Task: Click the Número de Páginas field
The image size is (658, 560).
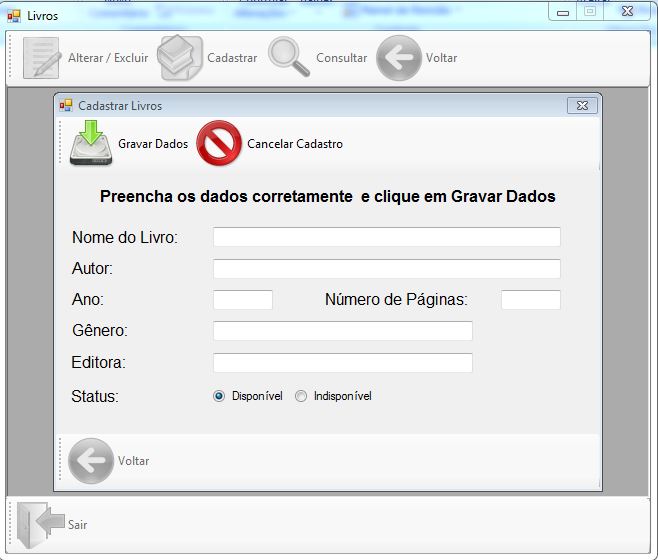Action: (530, 300)
